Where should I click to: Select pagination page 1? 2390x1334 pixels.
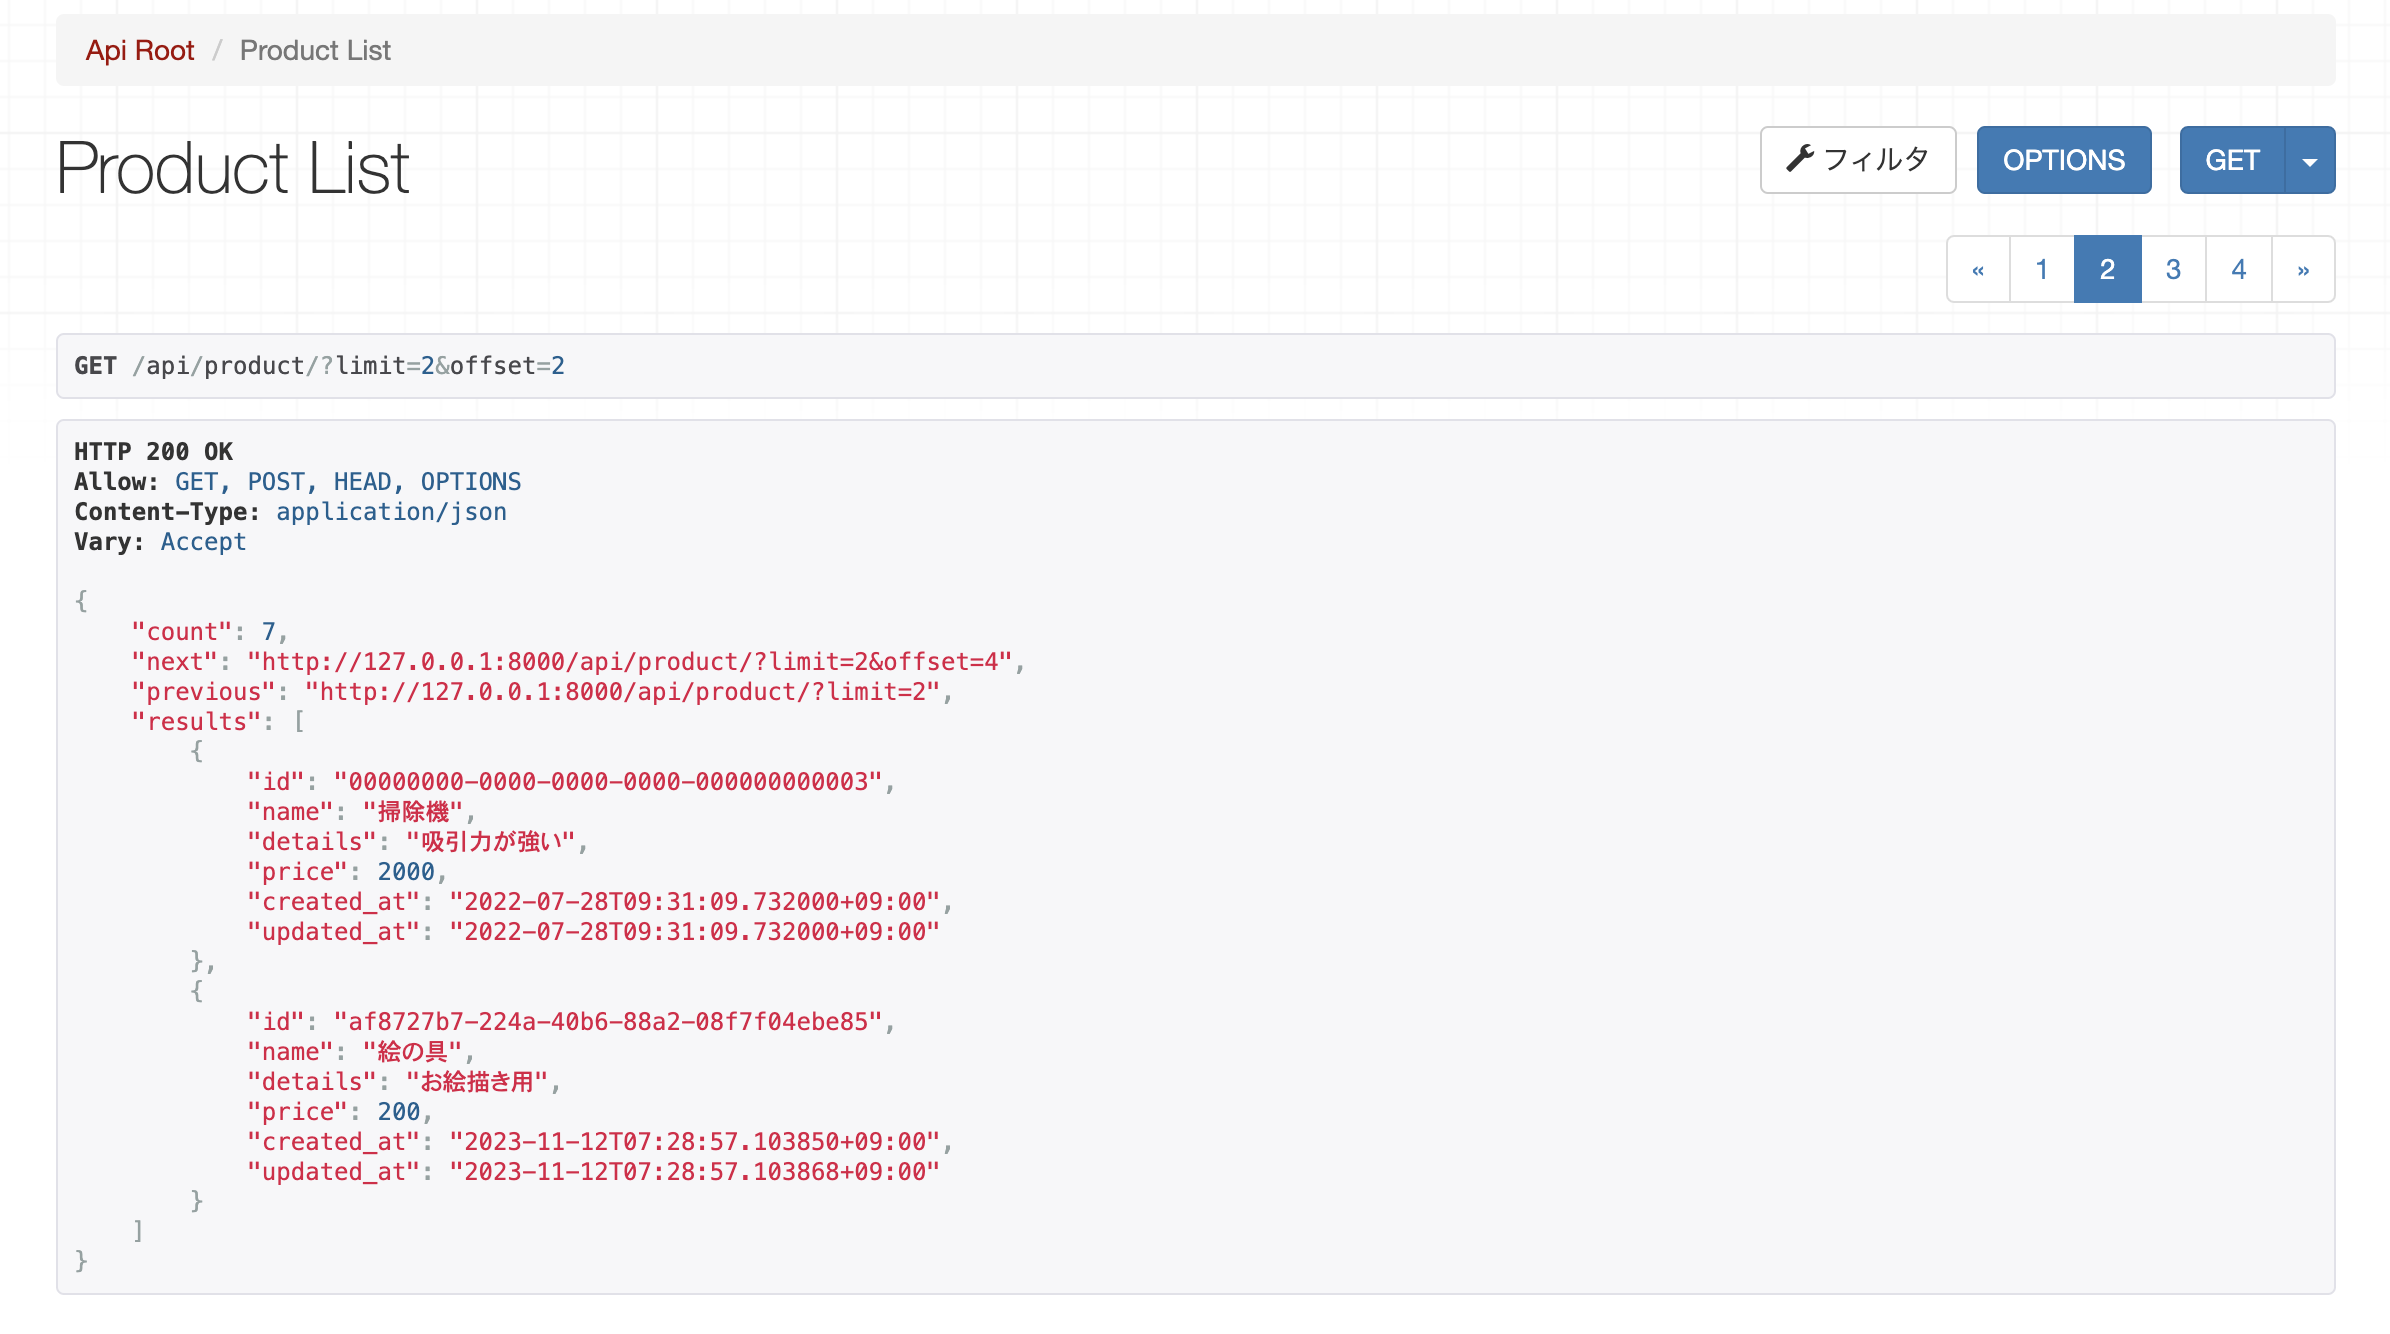[2042, 269]
